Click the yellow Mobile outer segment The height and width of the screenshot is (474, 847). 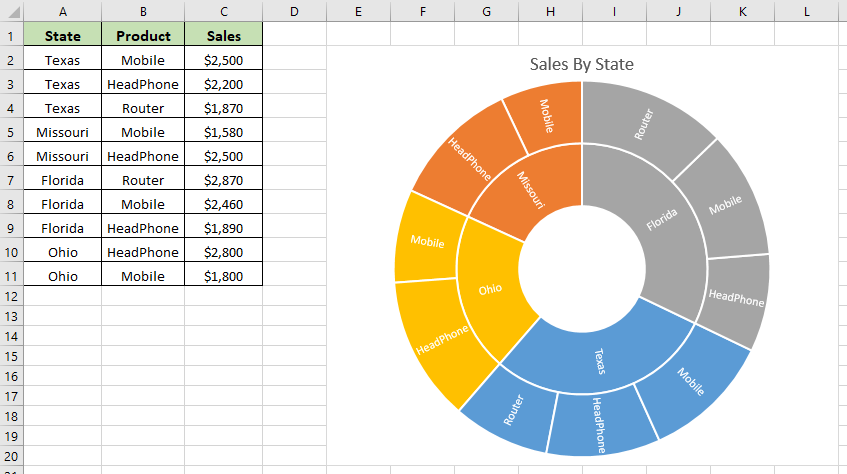pos(427,241)
